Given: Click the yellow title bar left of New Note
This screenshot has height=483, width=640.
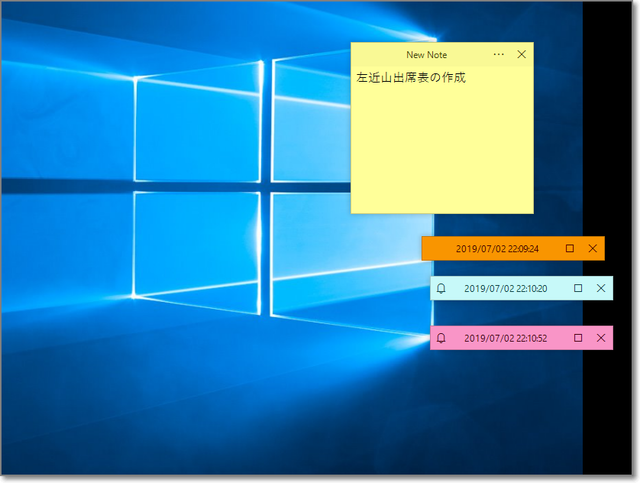Looking at the screenshot, I should pos(375,55).
